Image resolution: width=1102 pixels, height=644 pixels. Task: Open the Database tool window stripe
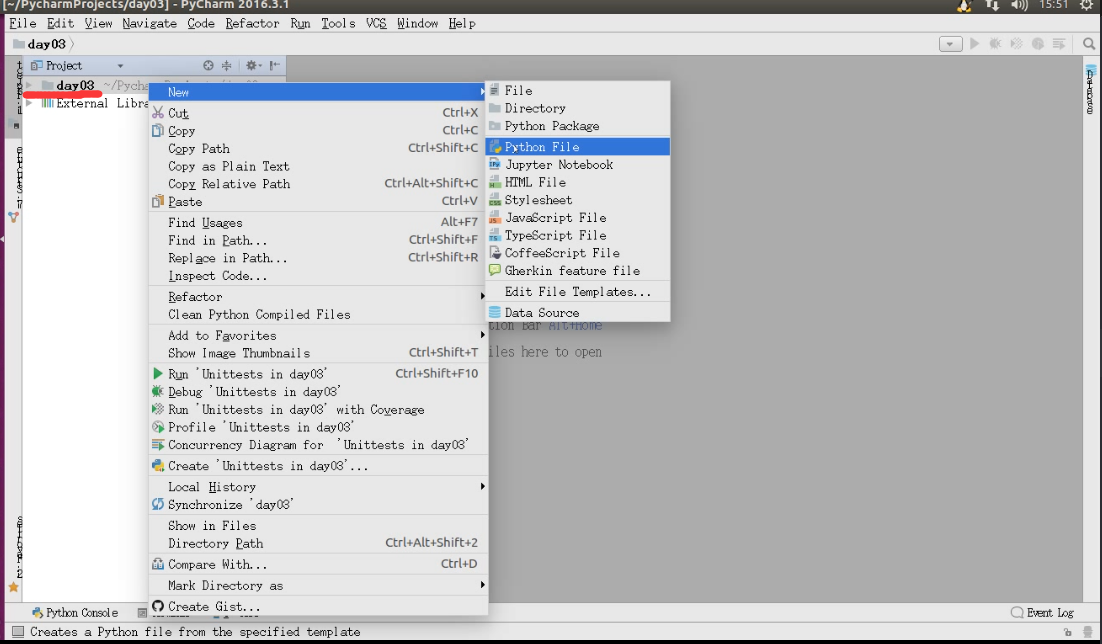point(1091,89)
